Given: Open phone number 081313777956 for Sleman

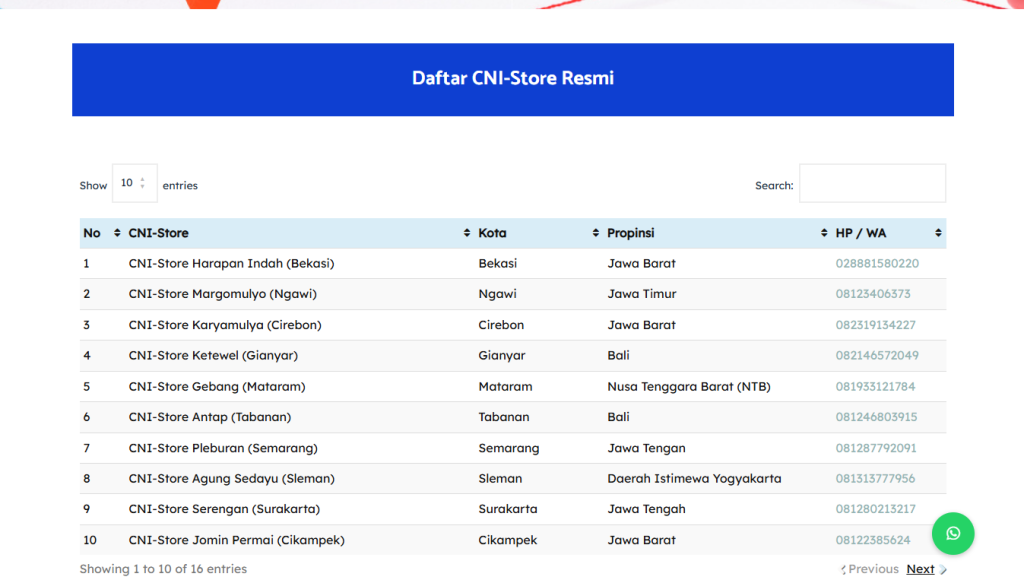Looking at the screenshot, I should click(875, 478).
